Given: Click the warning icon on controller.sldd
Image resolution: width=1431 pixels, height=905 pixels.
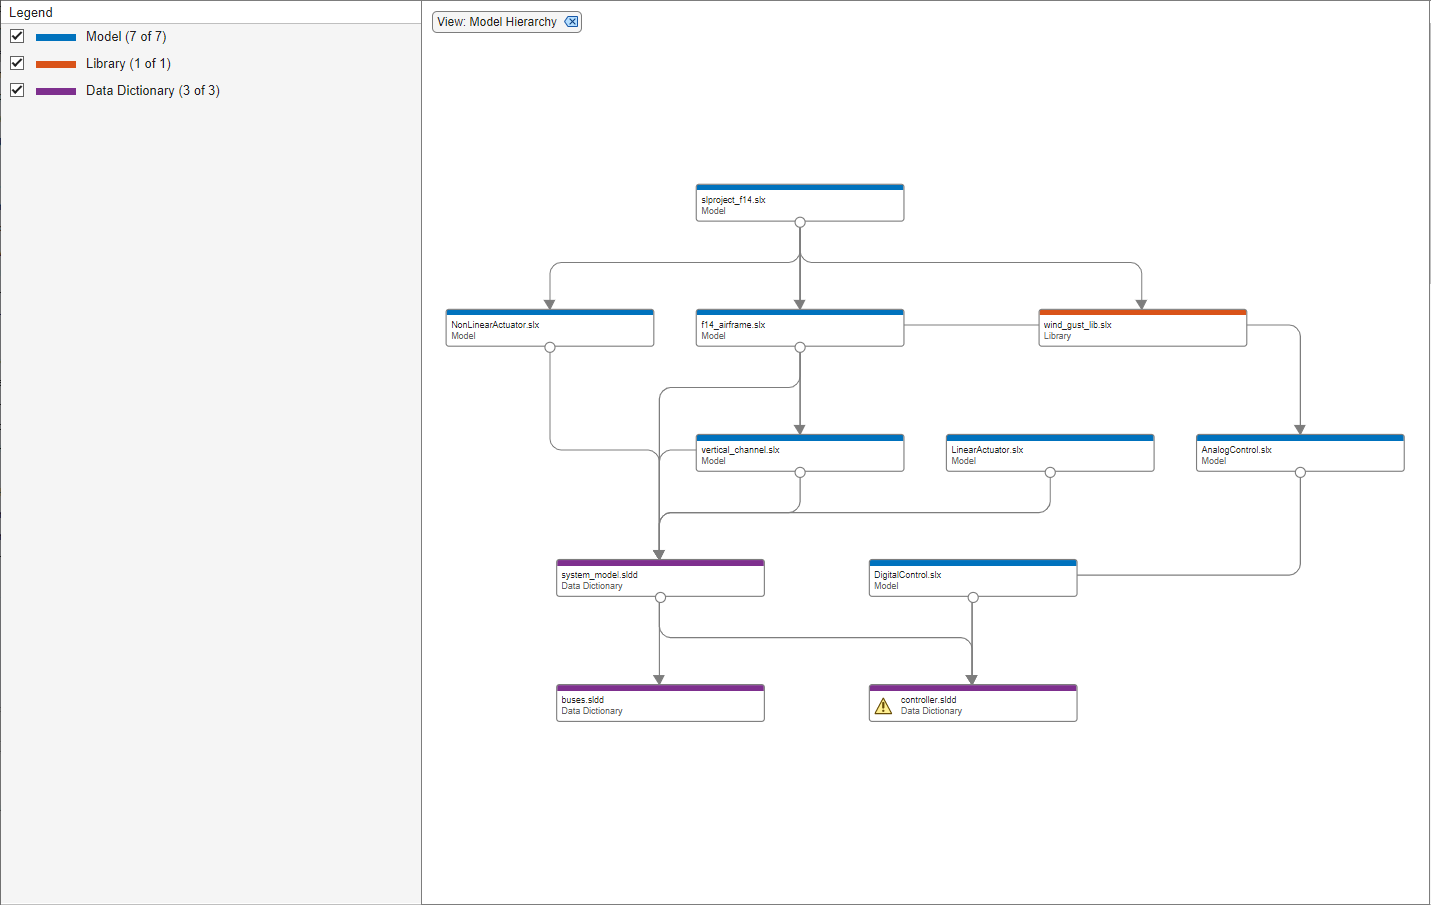Looking at the screenshot, I should pos(884,705).
